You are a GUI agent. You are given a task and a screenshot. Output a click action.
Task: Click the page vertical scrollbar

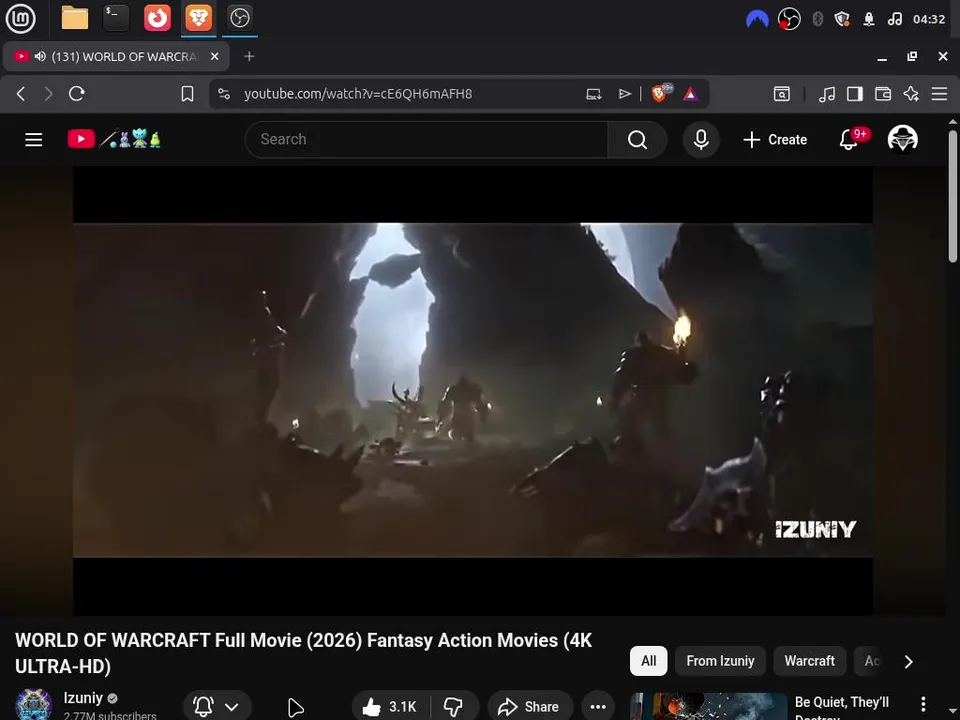click(953, 196)
